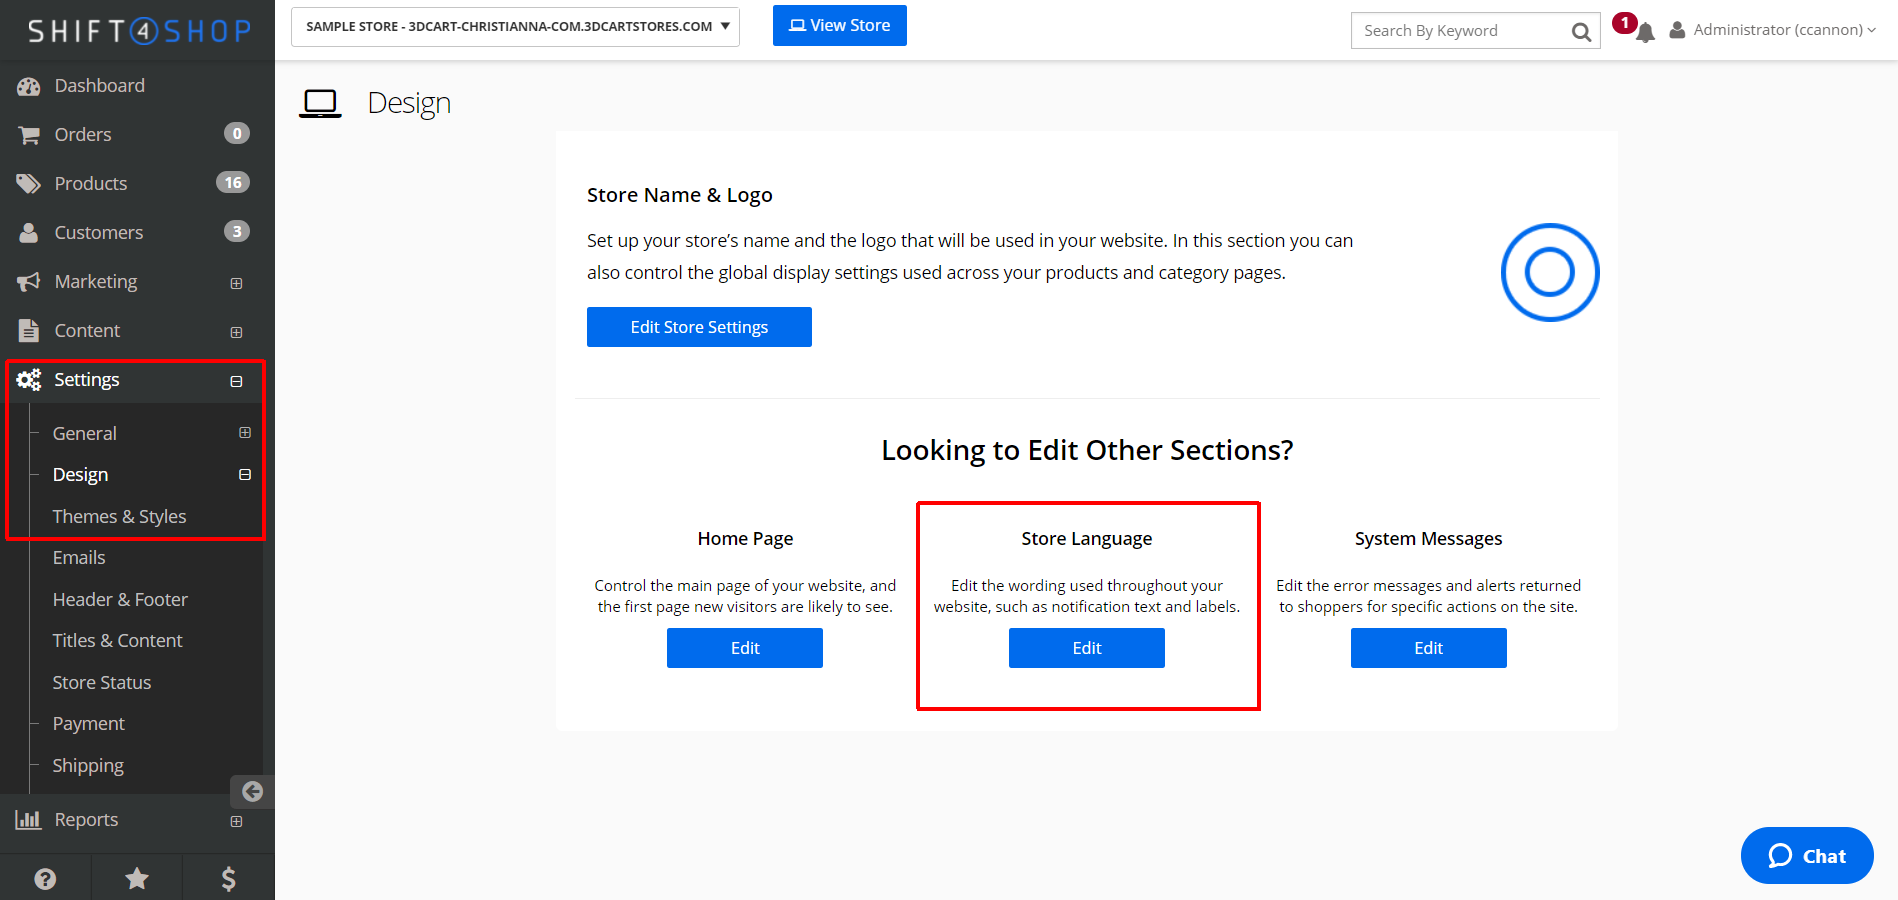Click Edit under Store Language
The image size is (1898, 900).
(x=1086, y=648)
